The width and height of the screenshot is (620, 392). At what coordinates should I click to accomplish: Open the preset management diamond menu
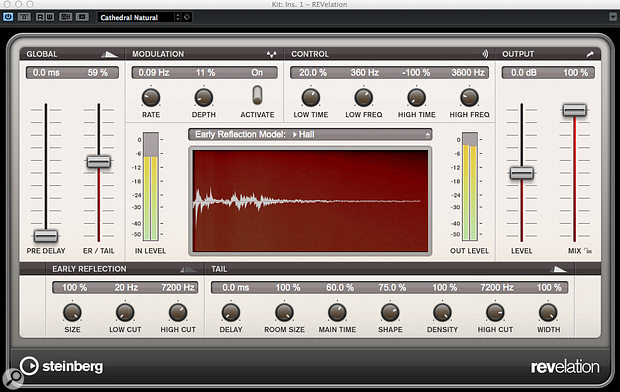(187, 17)
